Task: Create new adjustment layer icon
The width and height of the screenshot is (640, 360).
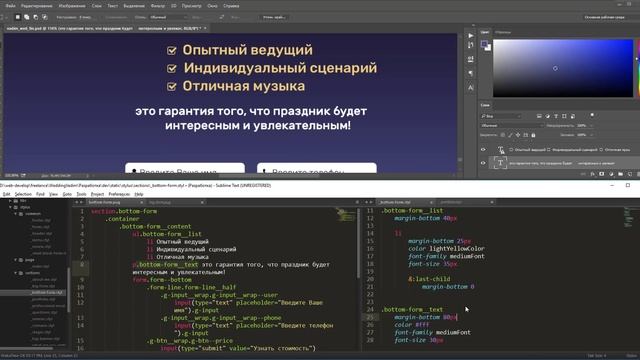Action: pos(611,174)
